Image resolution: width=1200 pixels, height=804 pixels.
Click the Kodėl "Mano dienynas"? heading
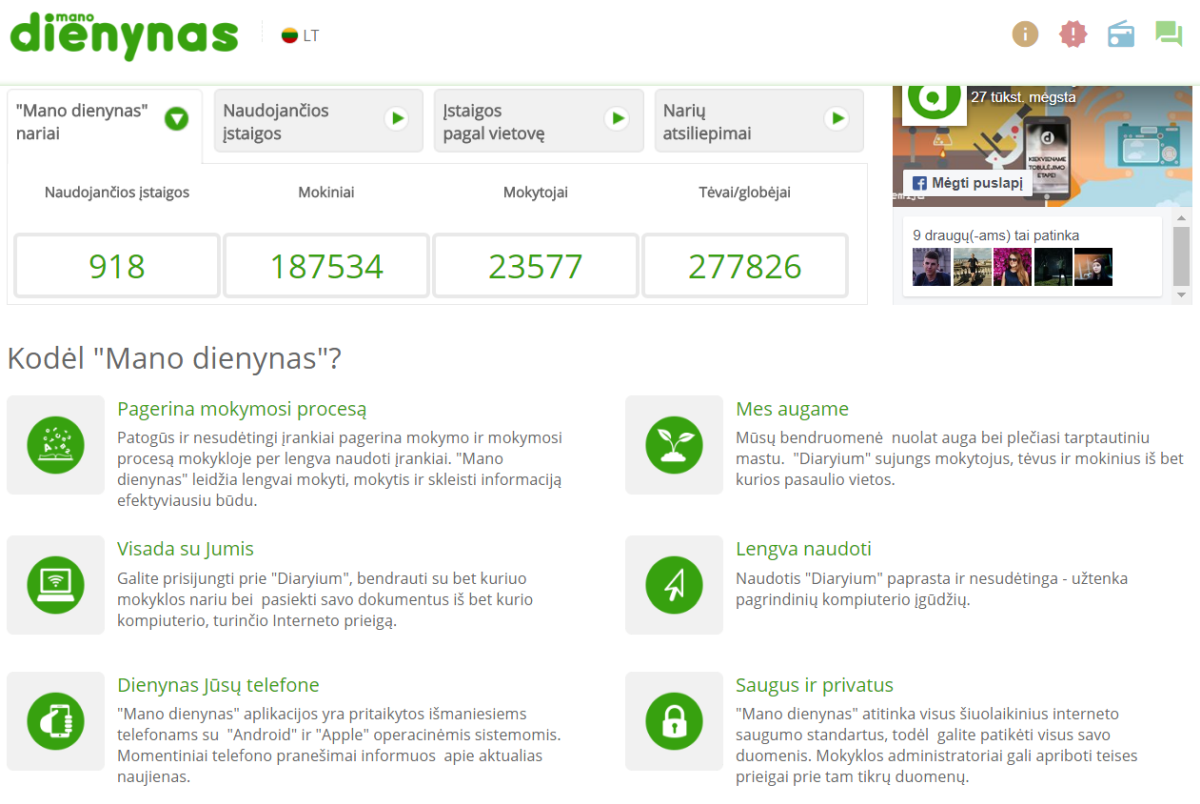coord(175,358)
